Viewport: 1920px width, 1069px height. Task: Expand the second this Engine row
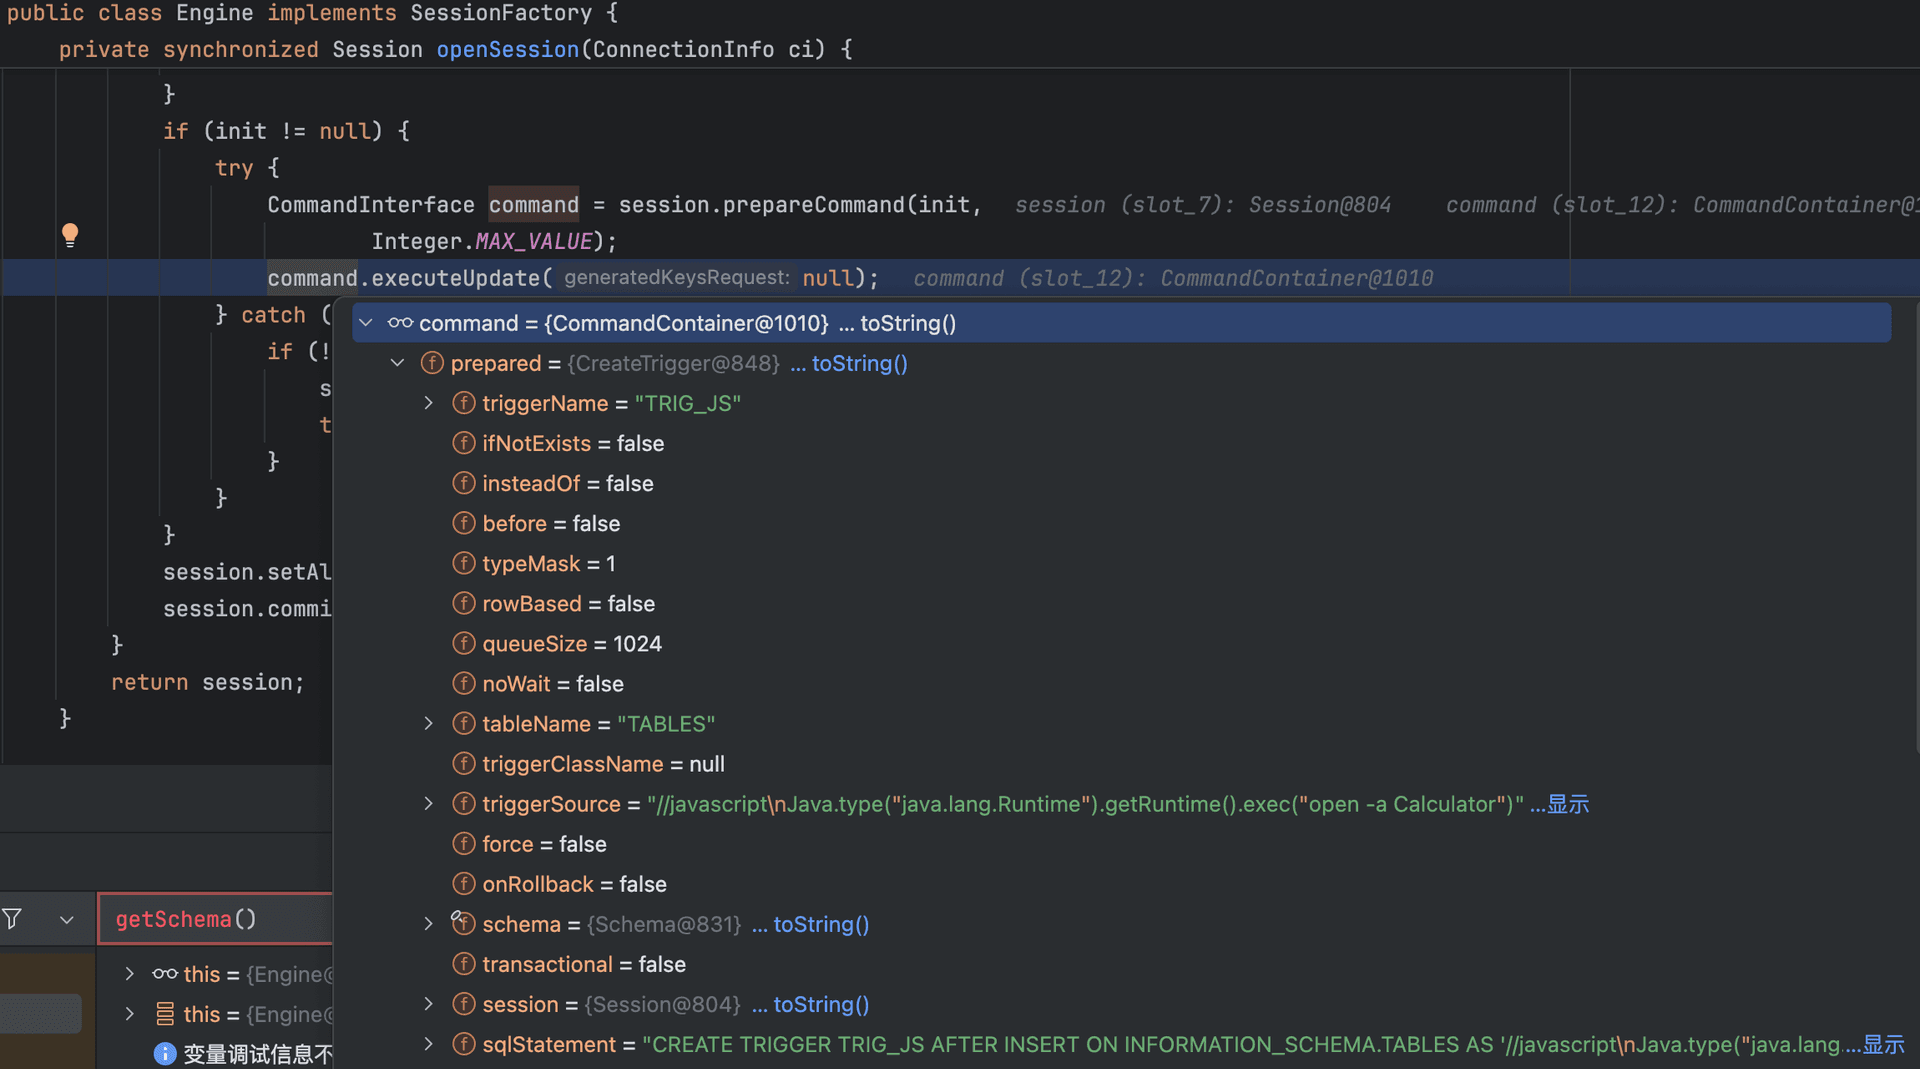(130, 1014)
